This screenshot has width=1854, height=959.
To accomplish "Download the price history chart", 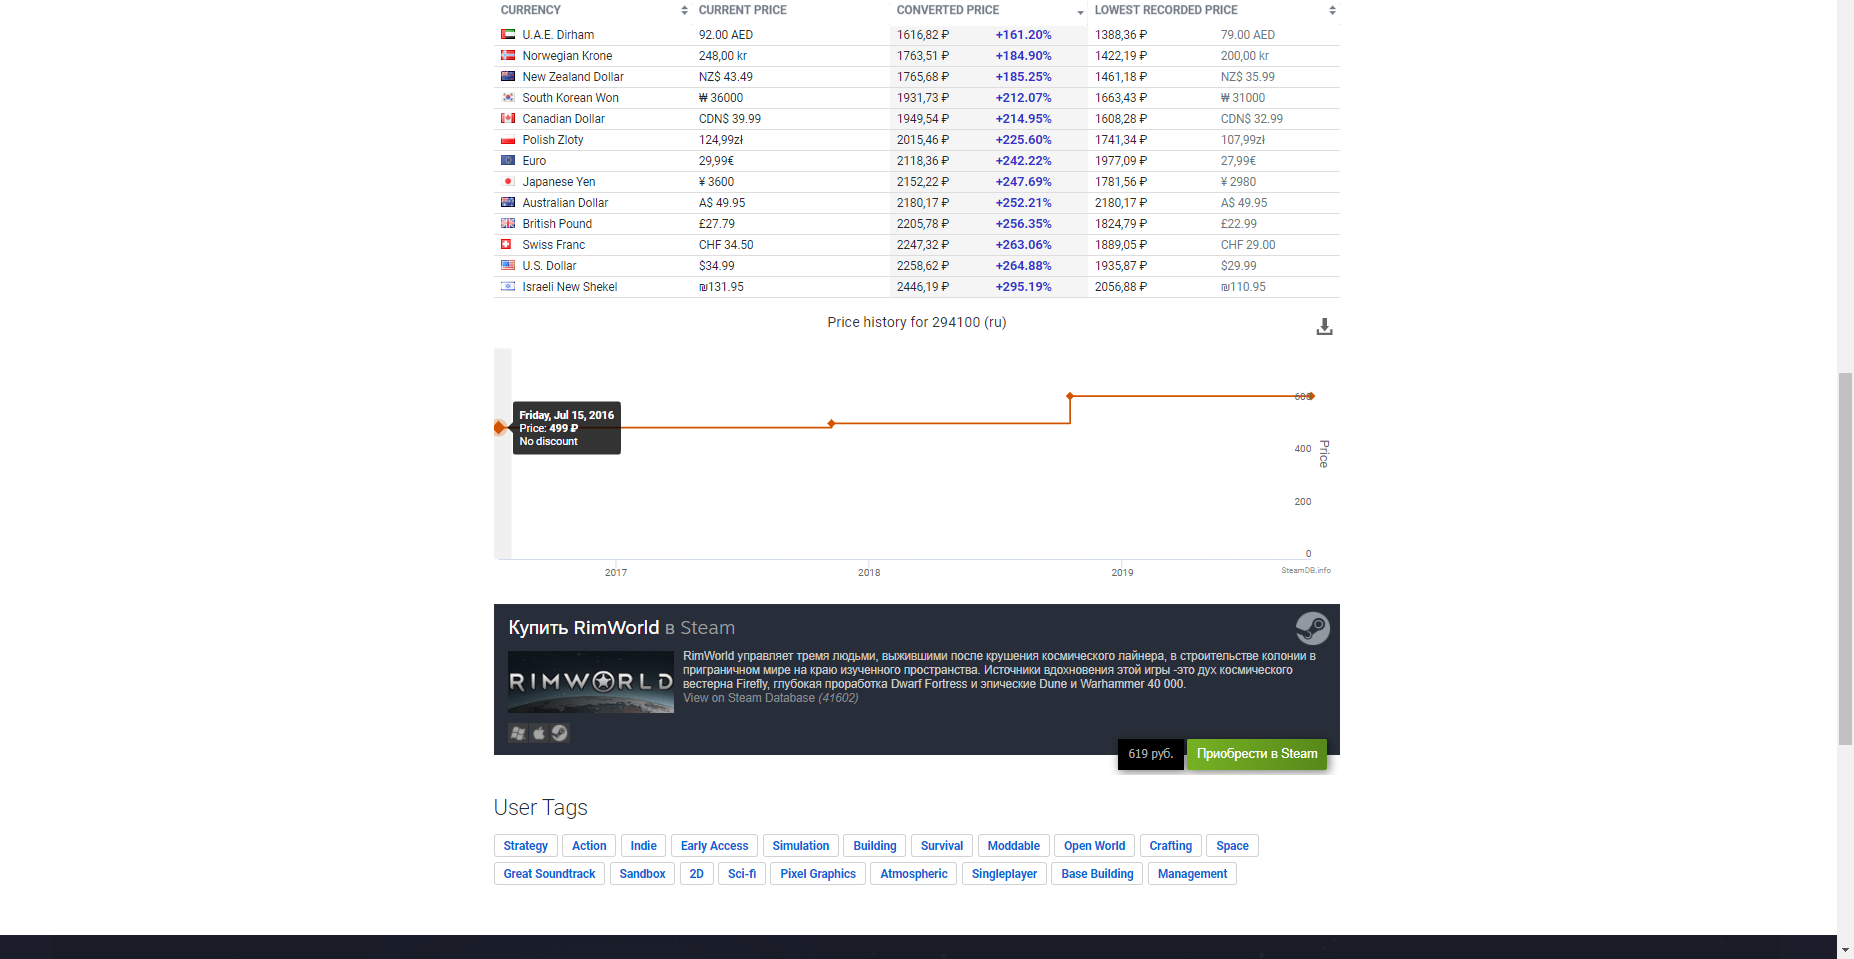I will click(x=1324, y=327).
